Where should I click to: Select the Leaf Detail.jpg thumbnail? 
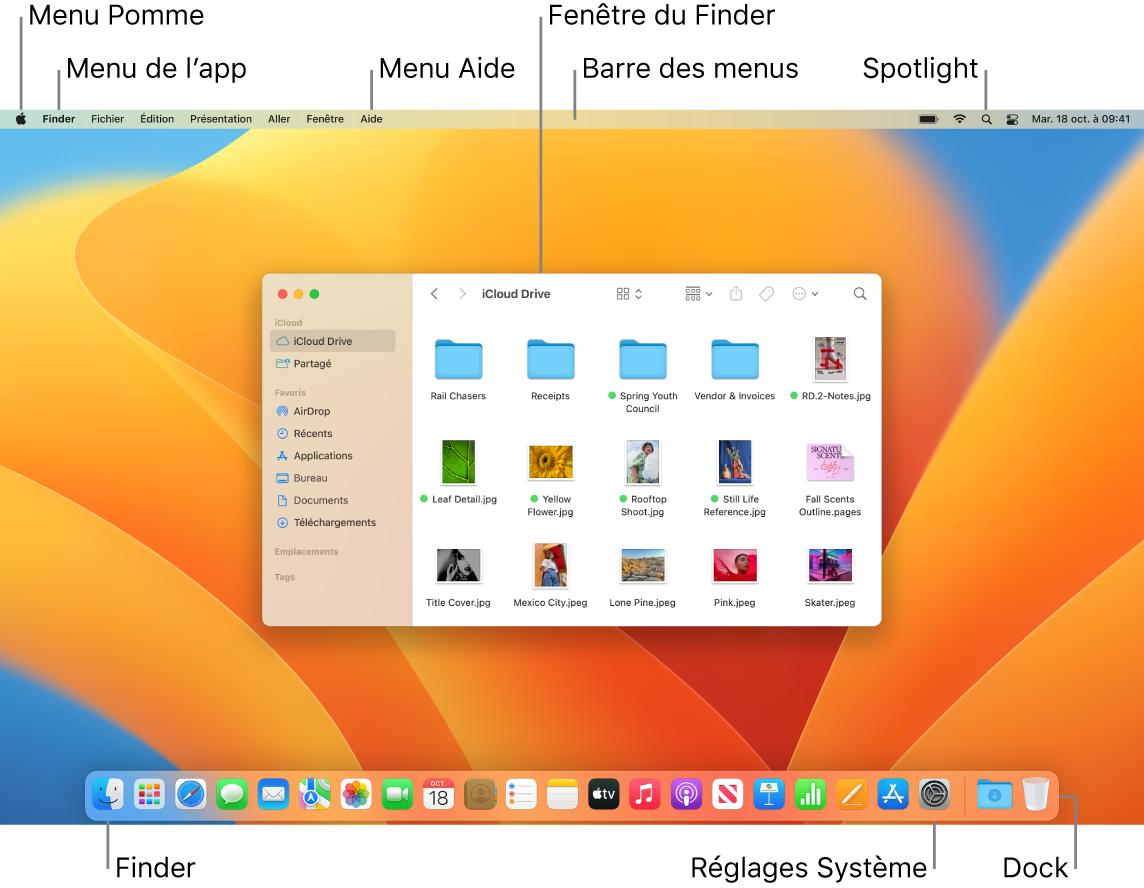458,462
